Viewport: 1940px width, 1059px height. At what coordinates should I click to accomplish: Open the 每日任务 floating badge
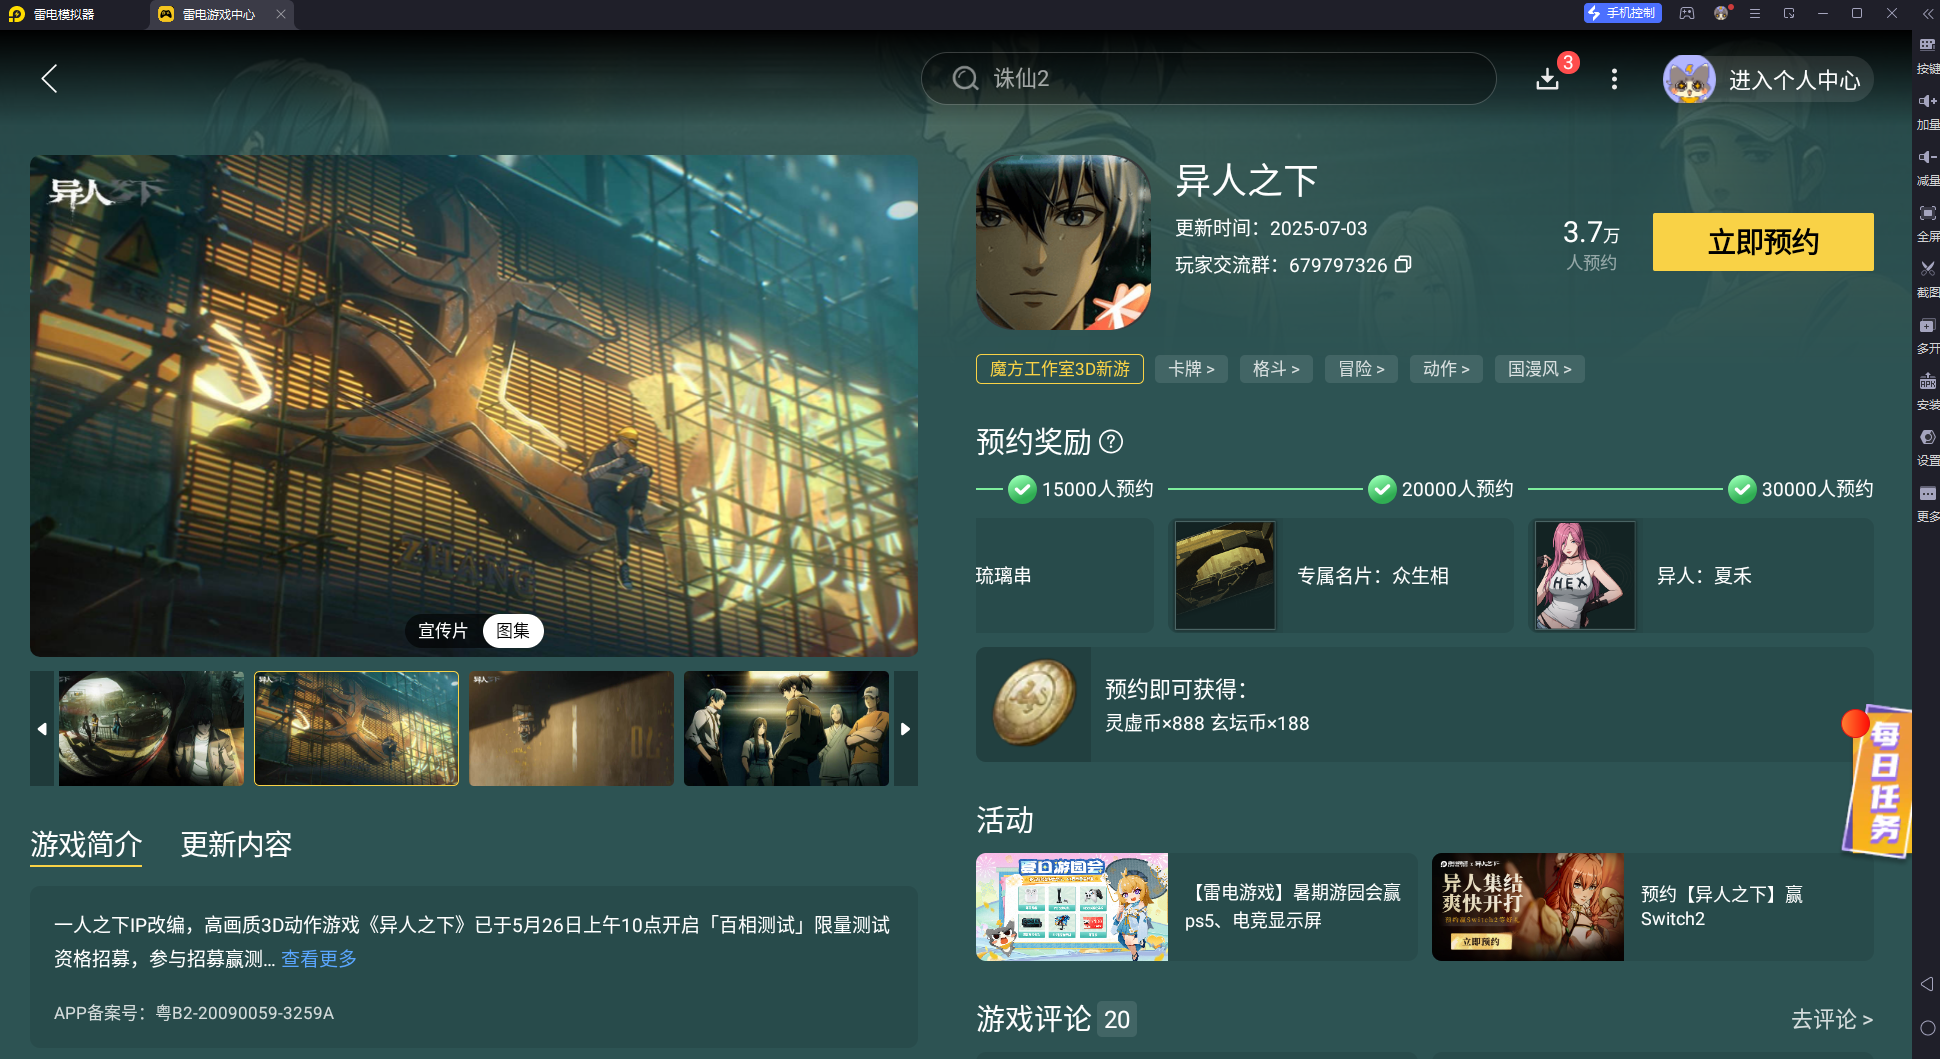[1876, 780]
